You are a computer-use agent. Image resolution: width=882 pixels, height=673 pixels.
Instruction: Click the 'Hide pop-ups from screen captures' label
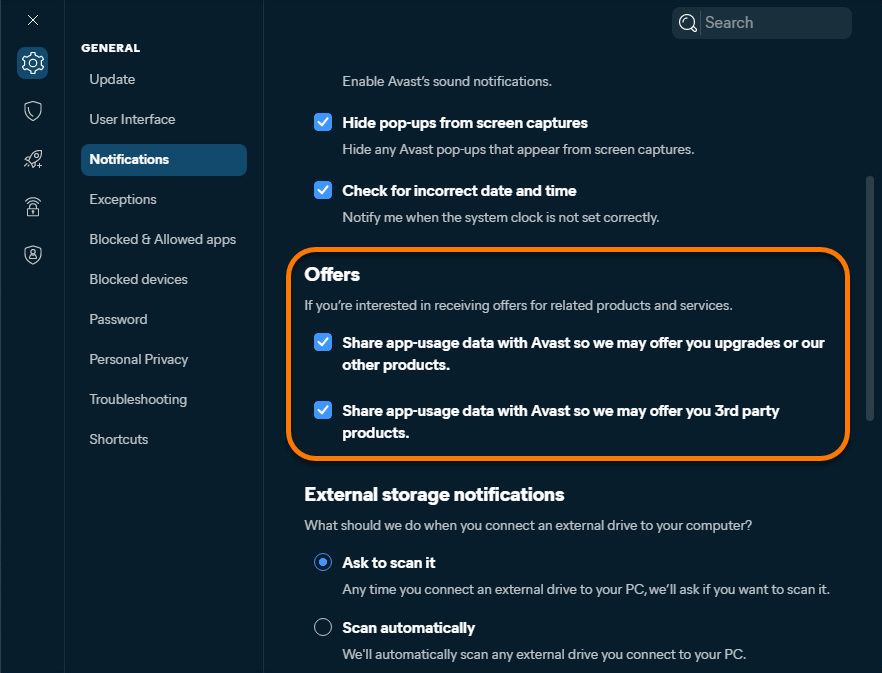click(465, 123)
